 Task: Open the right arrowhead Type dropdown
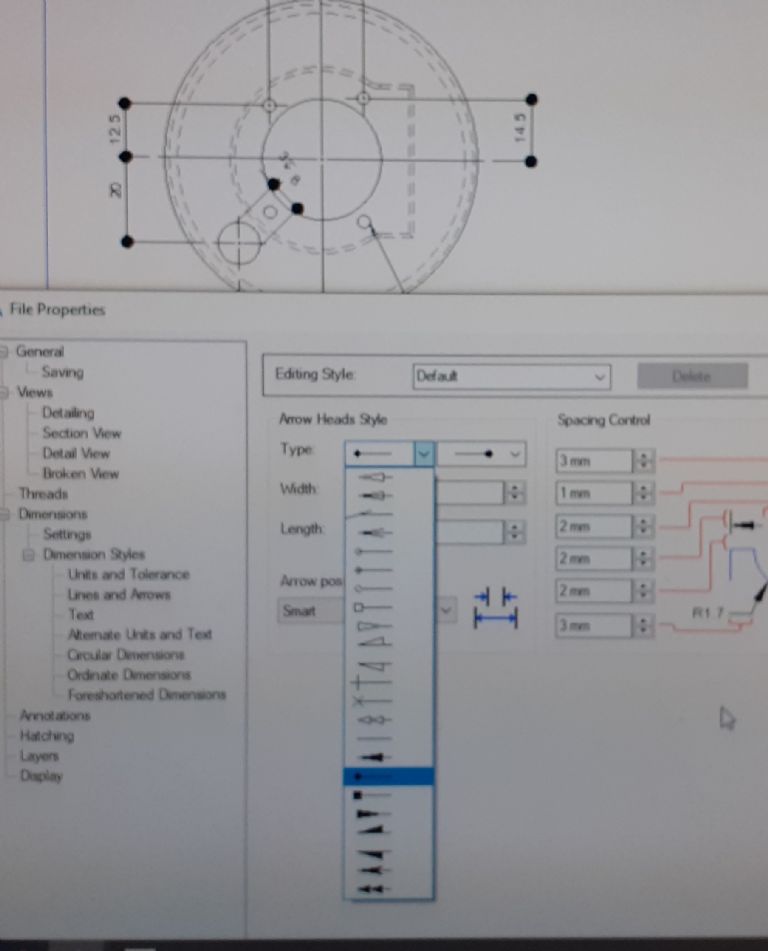pyautogui.click(x=515, y=454)
